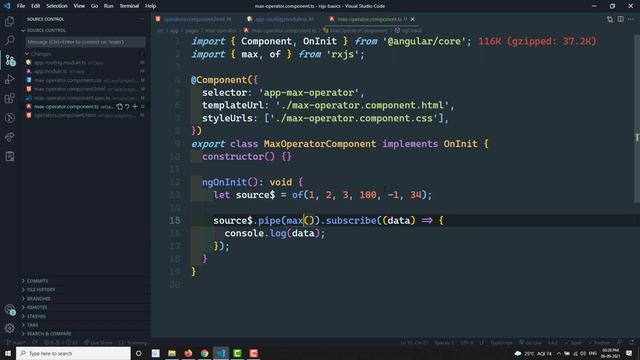Click the Spaces indentation status item
The height and width of the screenshot is (360, 640).
tap(444, 343)
